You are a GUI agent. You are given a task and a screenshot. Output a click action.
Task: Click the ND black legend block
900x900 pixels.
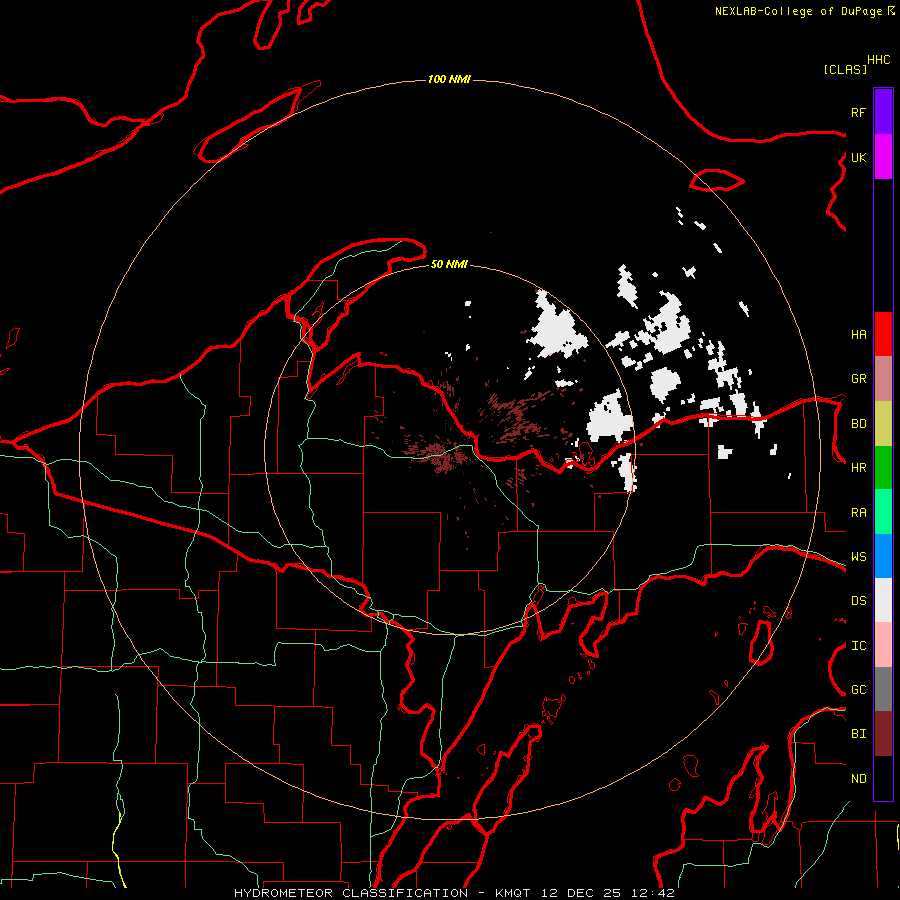click(883, 778)
